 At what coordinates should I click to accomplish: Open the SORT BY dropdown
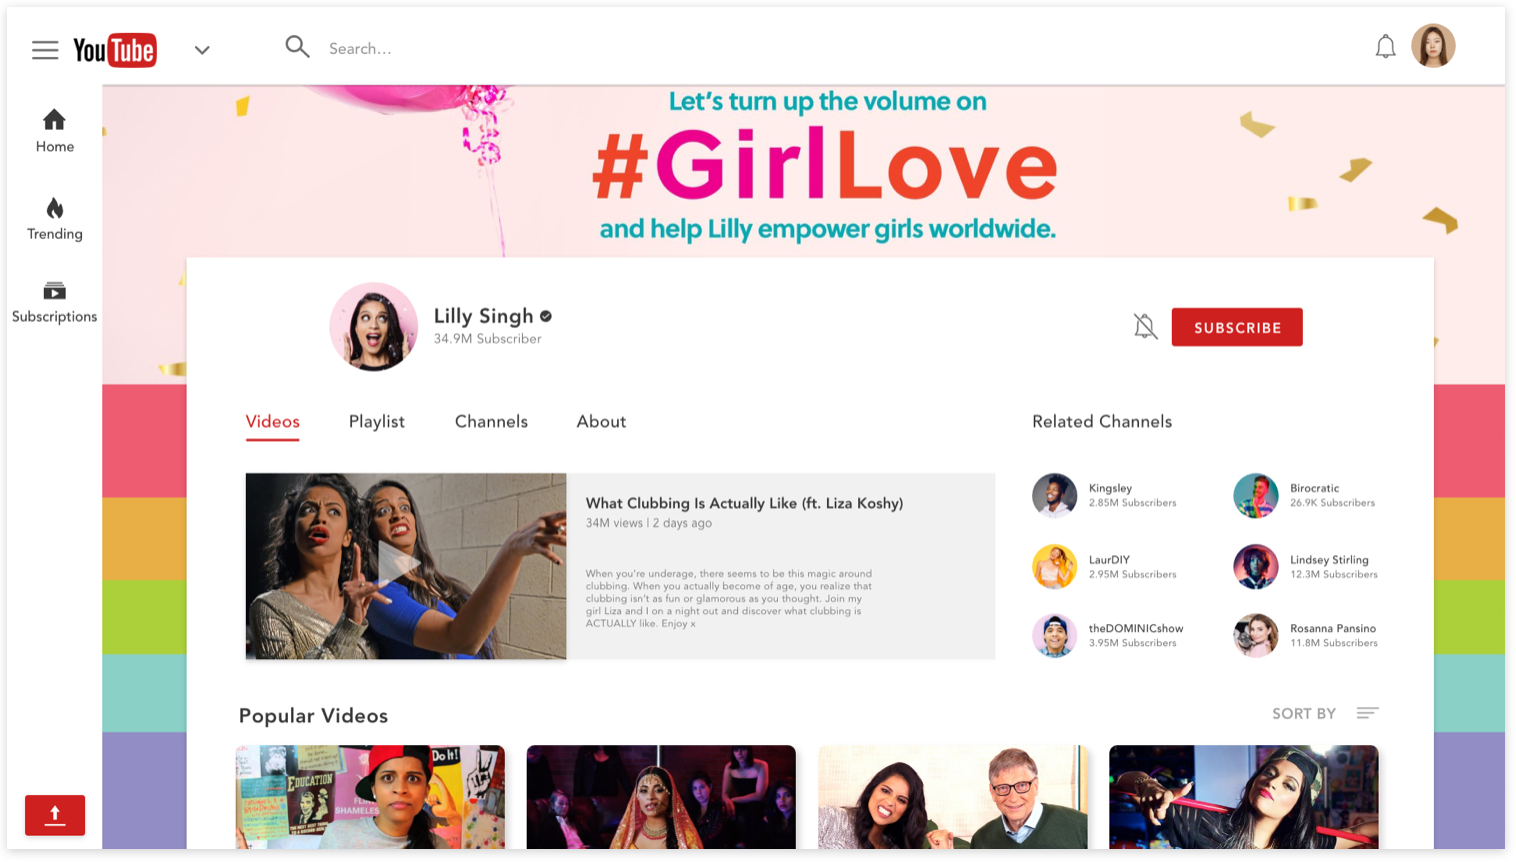(1304, 713)
